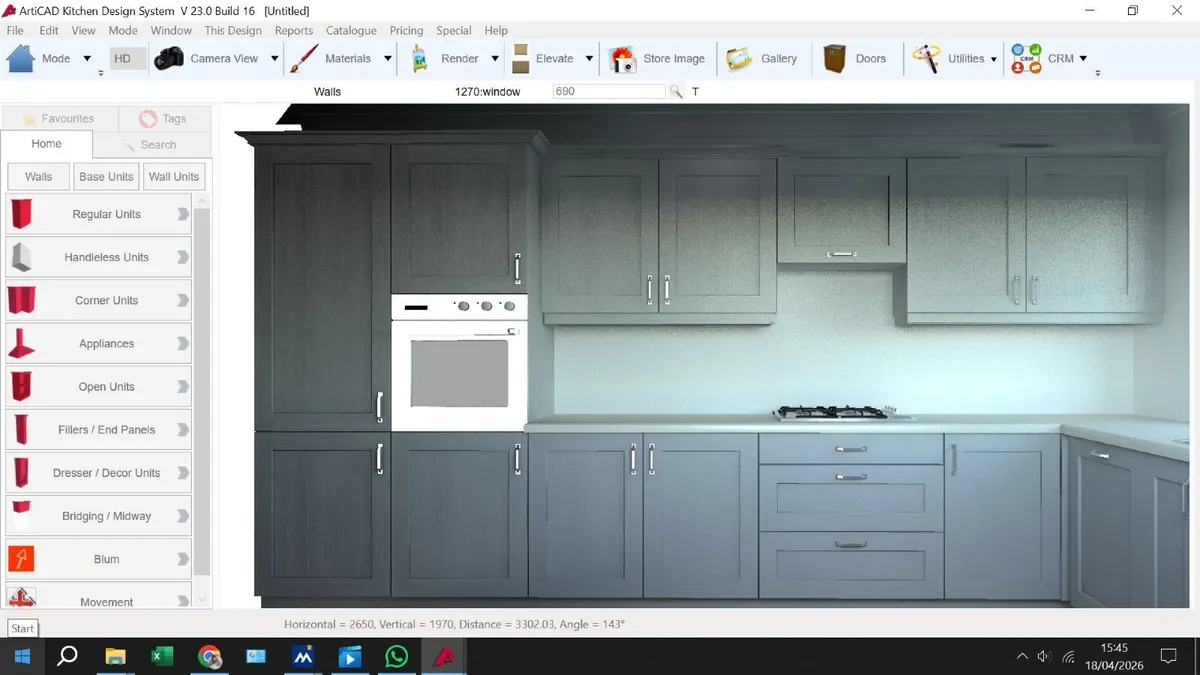Screen dimensions: 1200x675
Task: Toggle HD mode
Action: tap(126, 58)
